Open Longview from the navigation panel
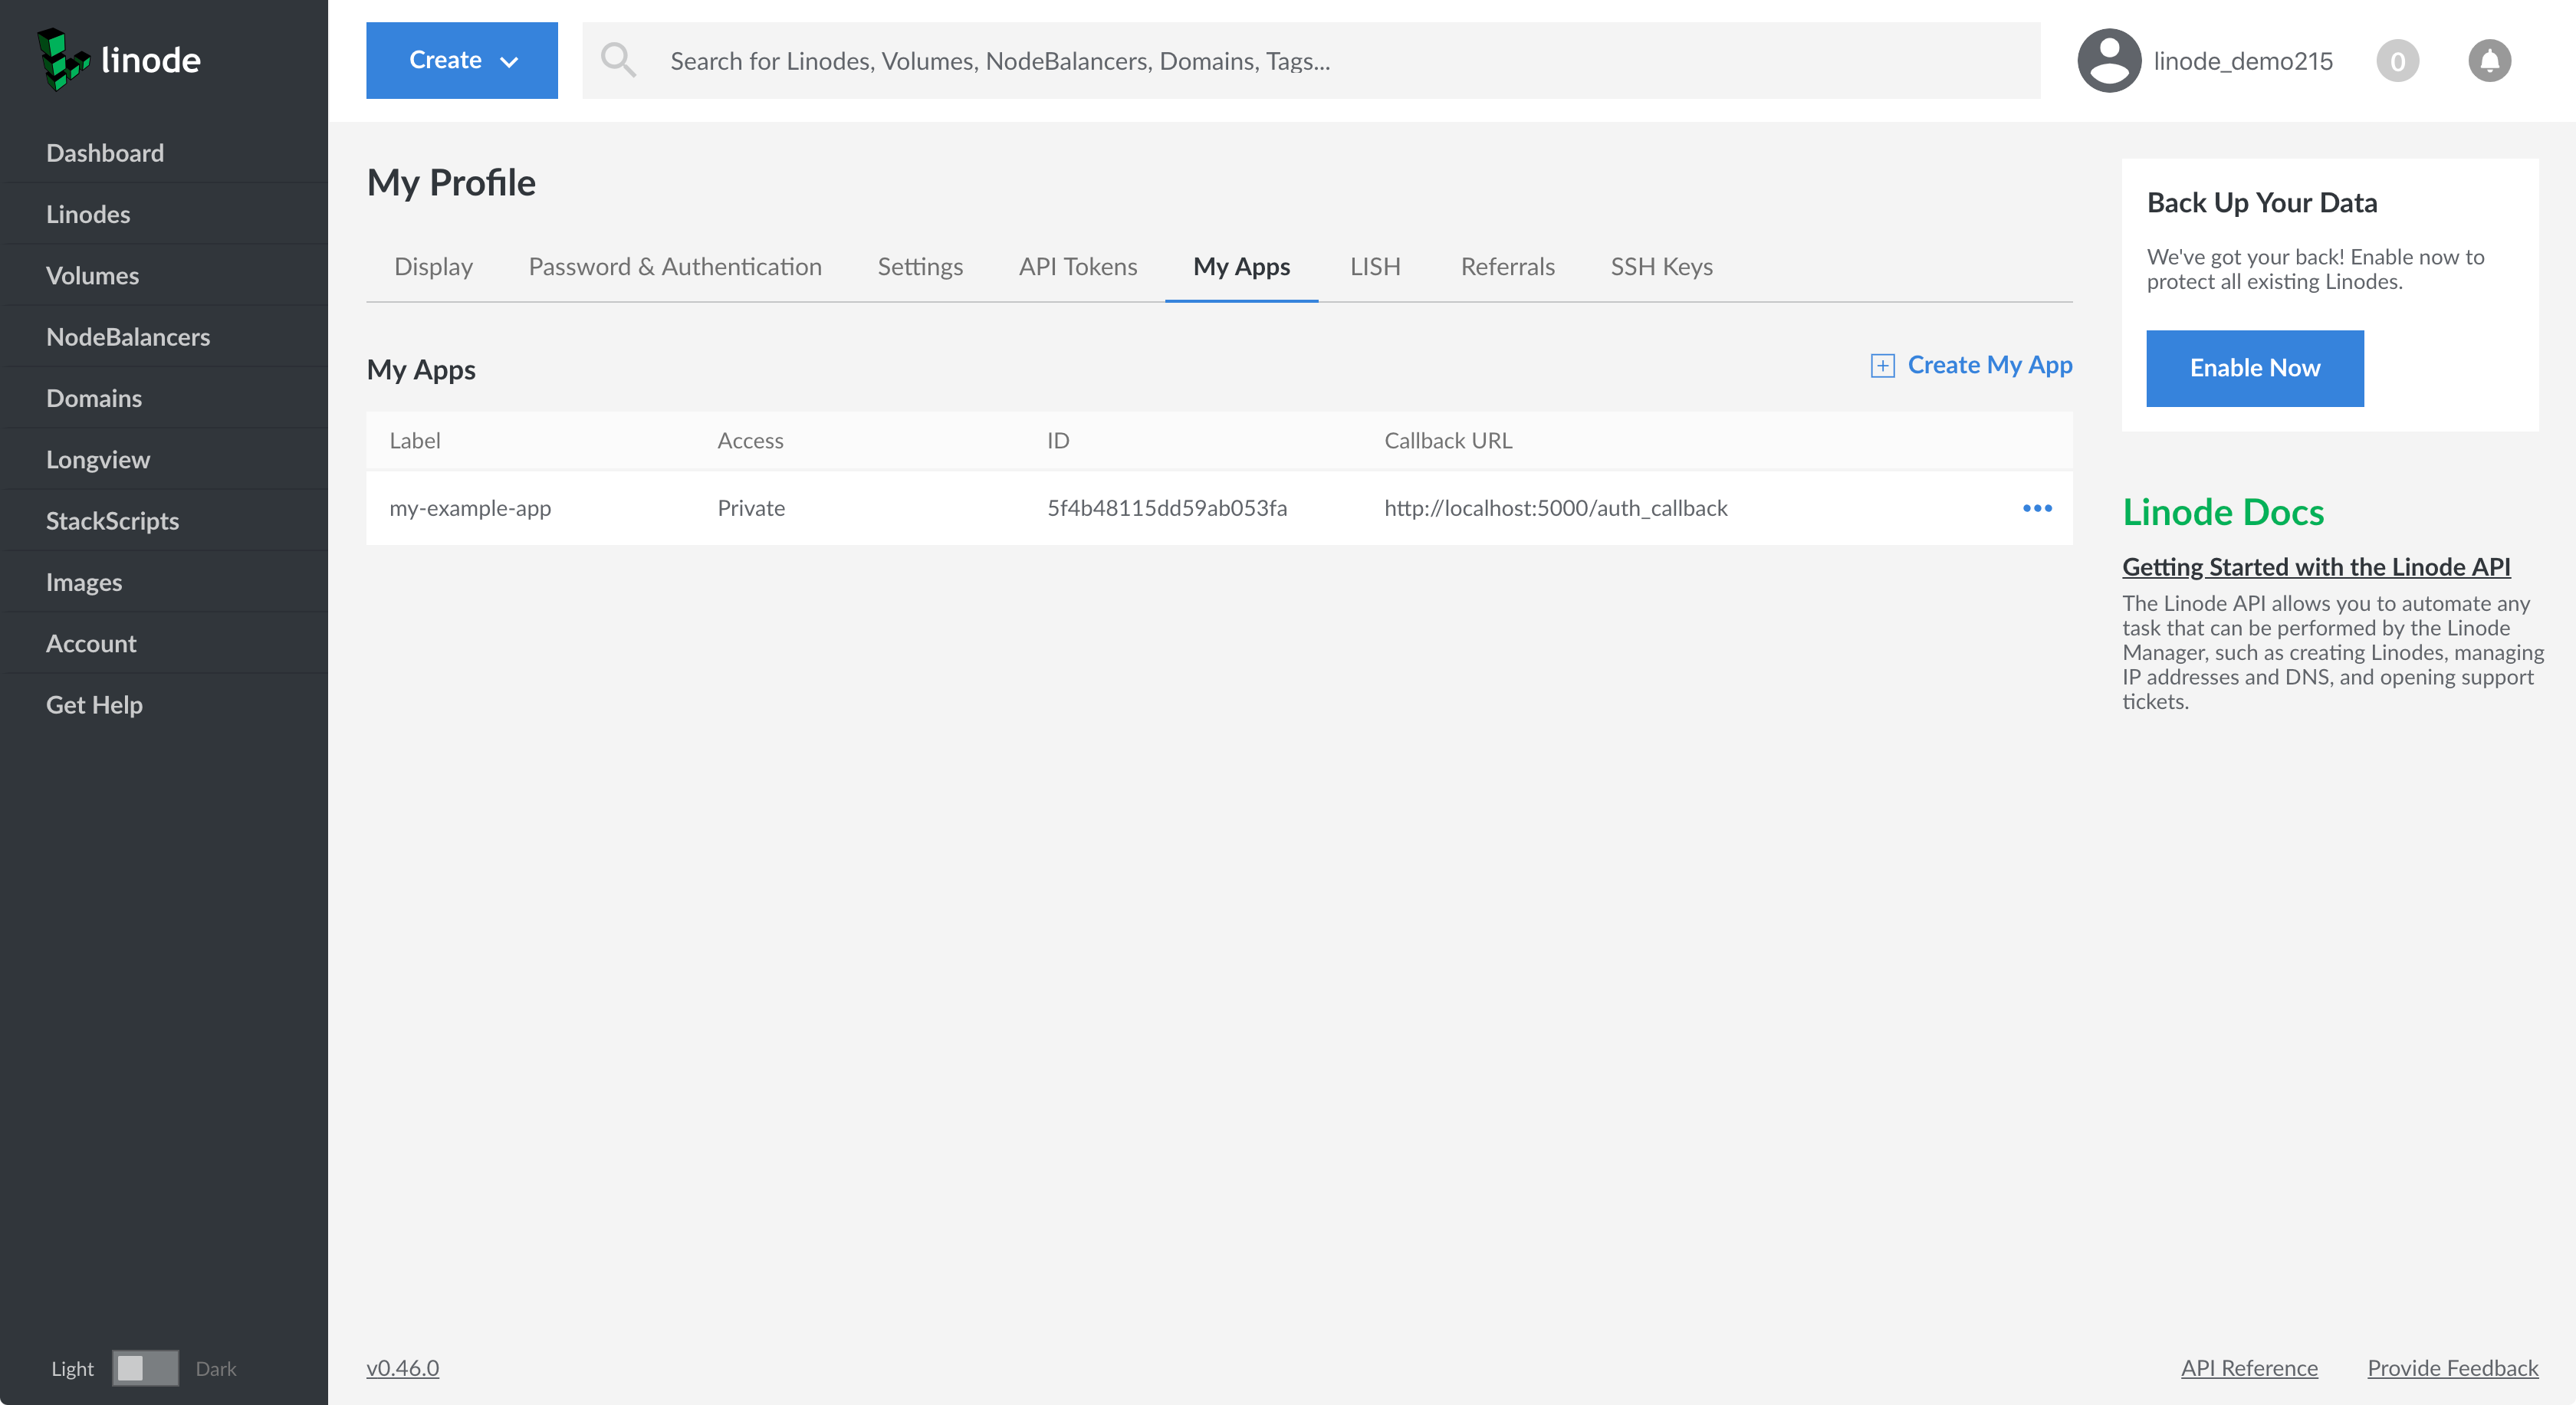 click(98, 459)
